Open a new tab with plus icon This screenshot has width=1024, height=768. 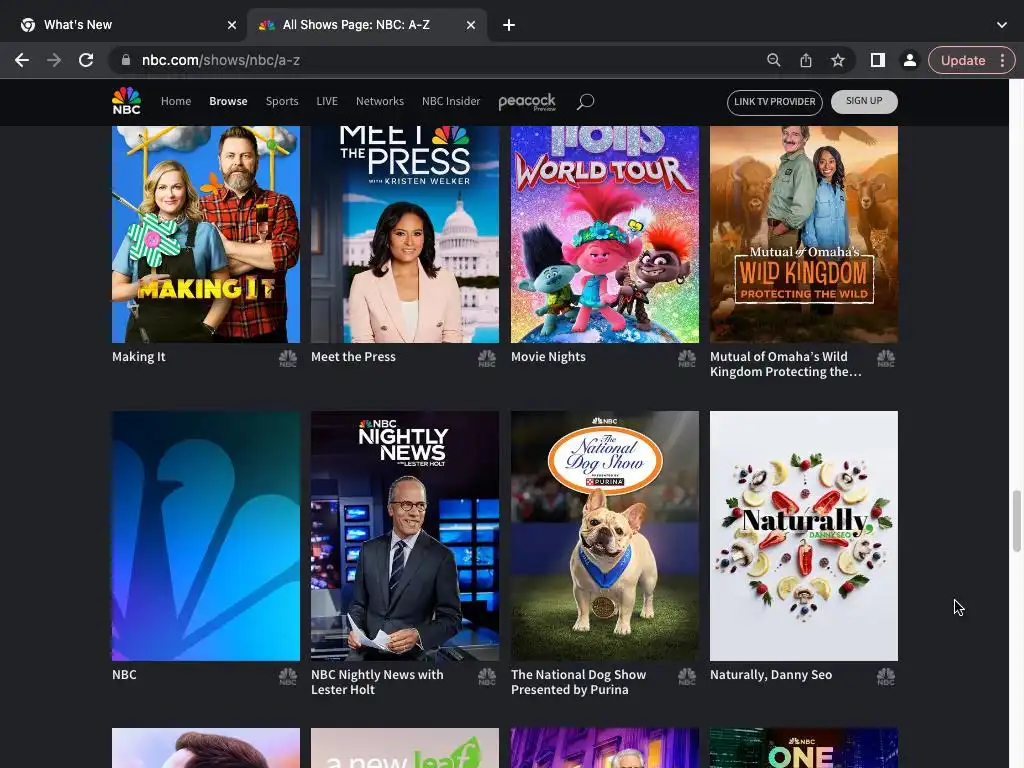point(509,25)
